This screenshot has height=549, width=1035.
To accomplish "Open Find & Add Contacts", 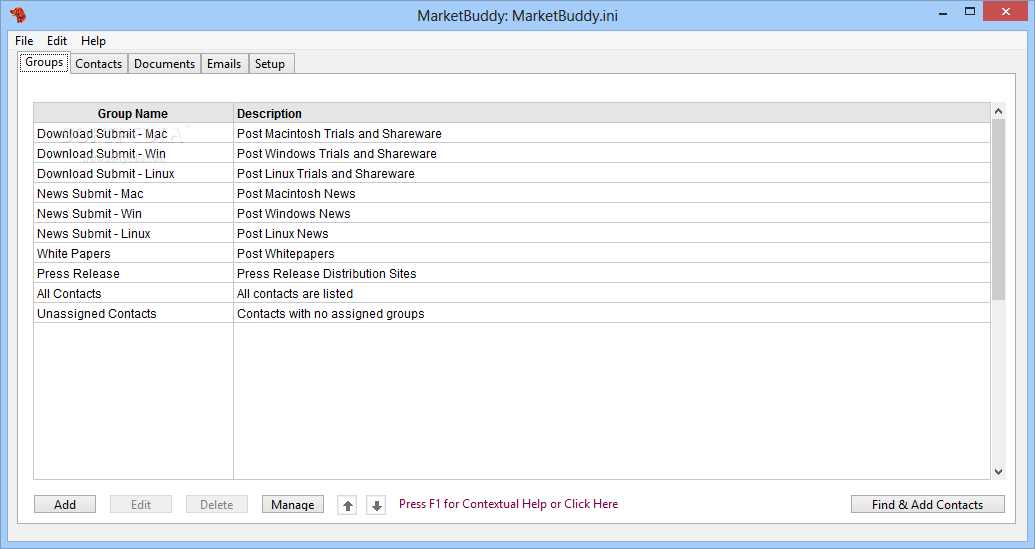I will (927, 505).
